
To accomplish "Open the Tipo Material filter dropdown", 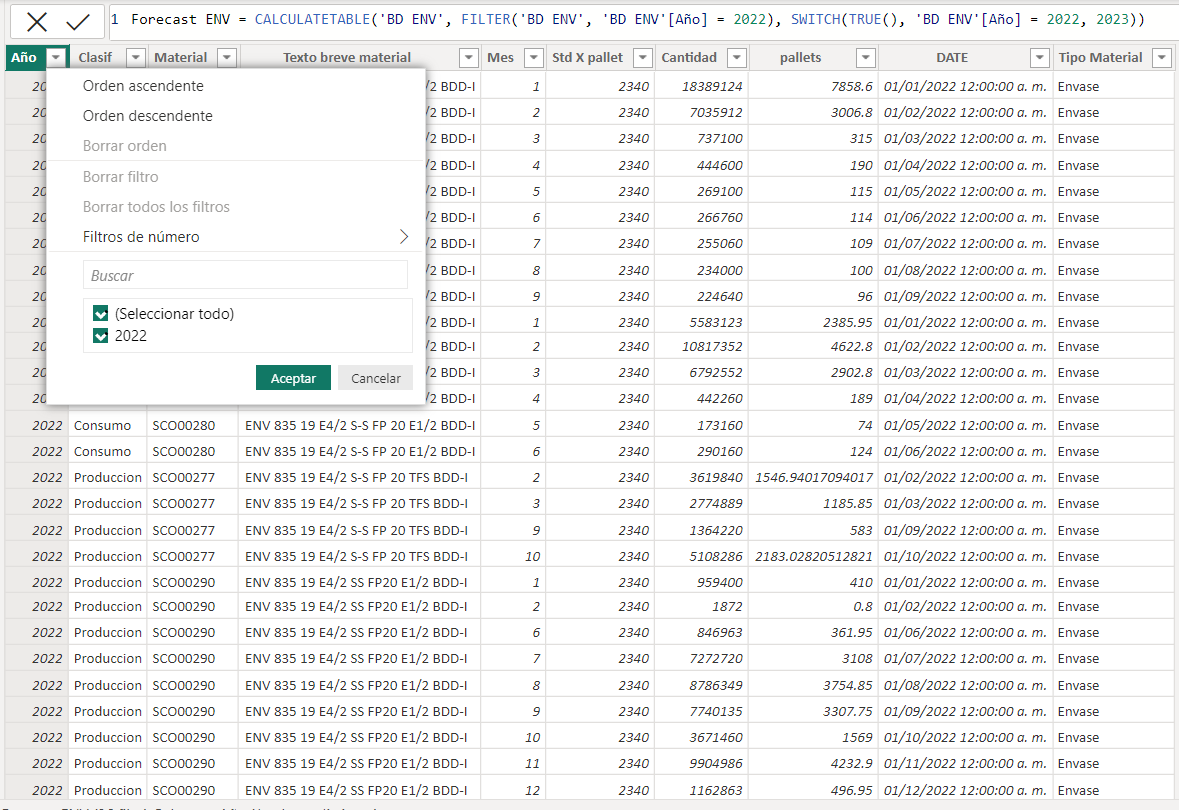I will [x=1162, y=57].
